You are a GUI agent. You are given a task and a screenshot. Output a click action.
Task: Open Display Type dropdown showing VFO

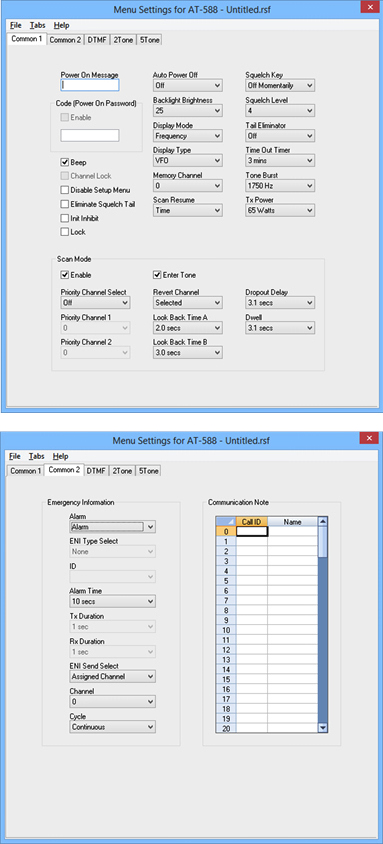pyautogui.click(x=187, y=160)
